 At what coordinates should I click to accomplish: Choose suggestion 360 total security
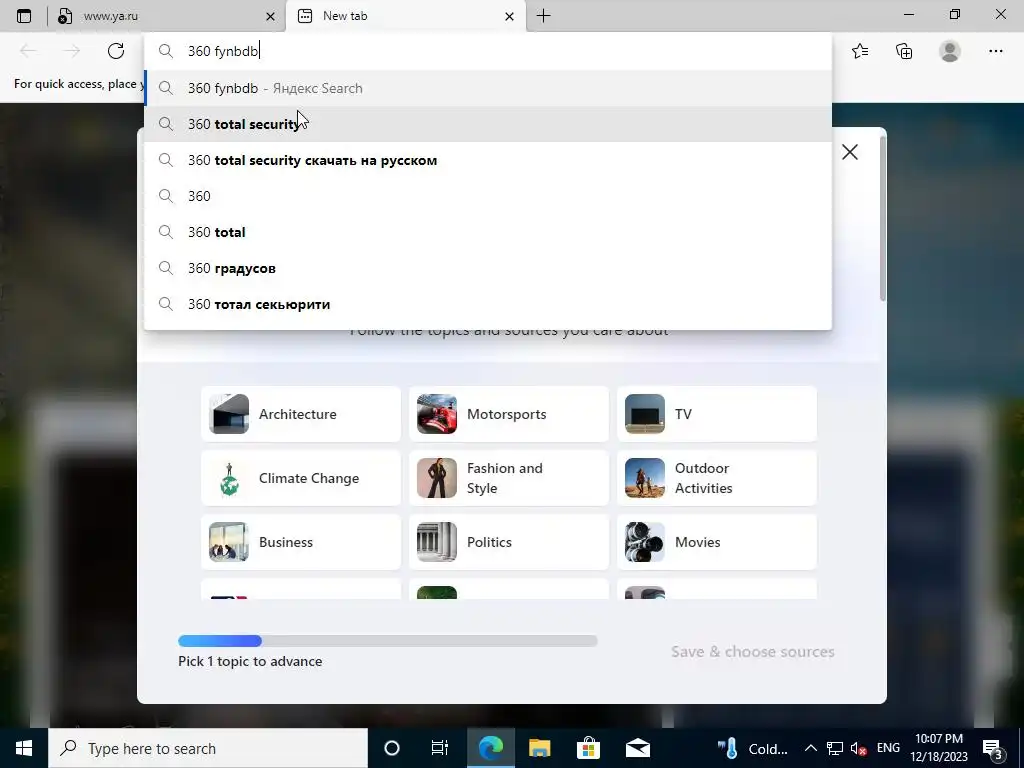[x=488, y=124]
